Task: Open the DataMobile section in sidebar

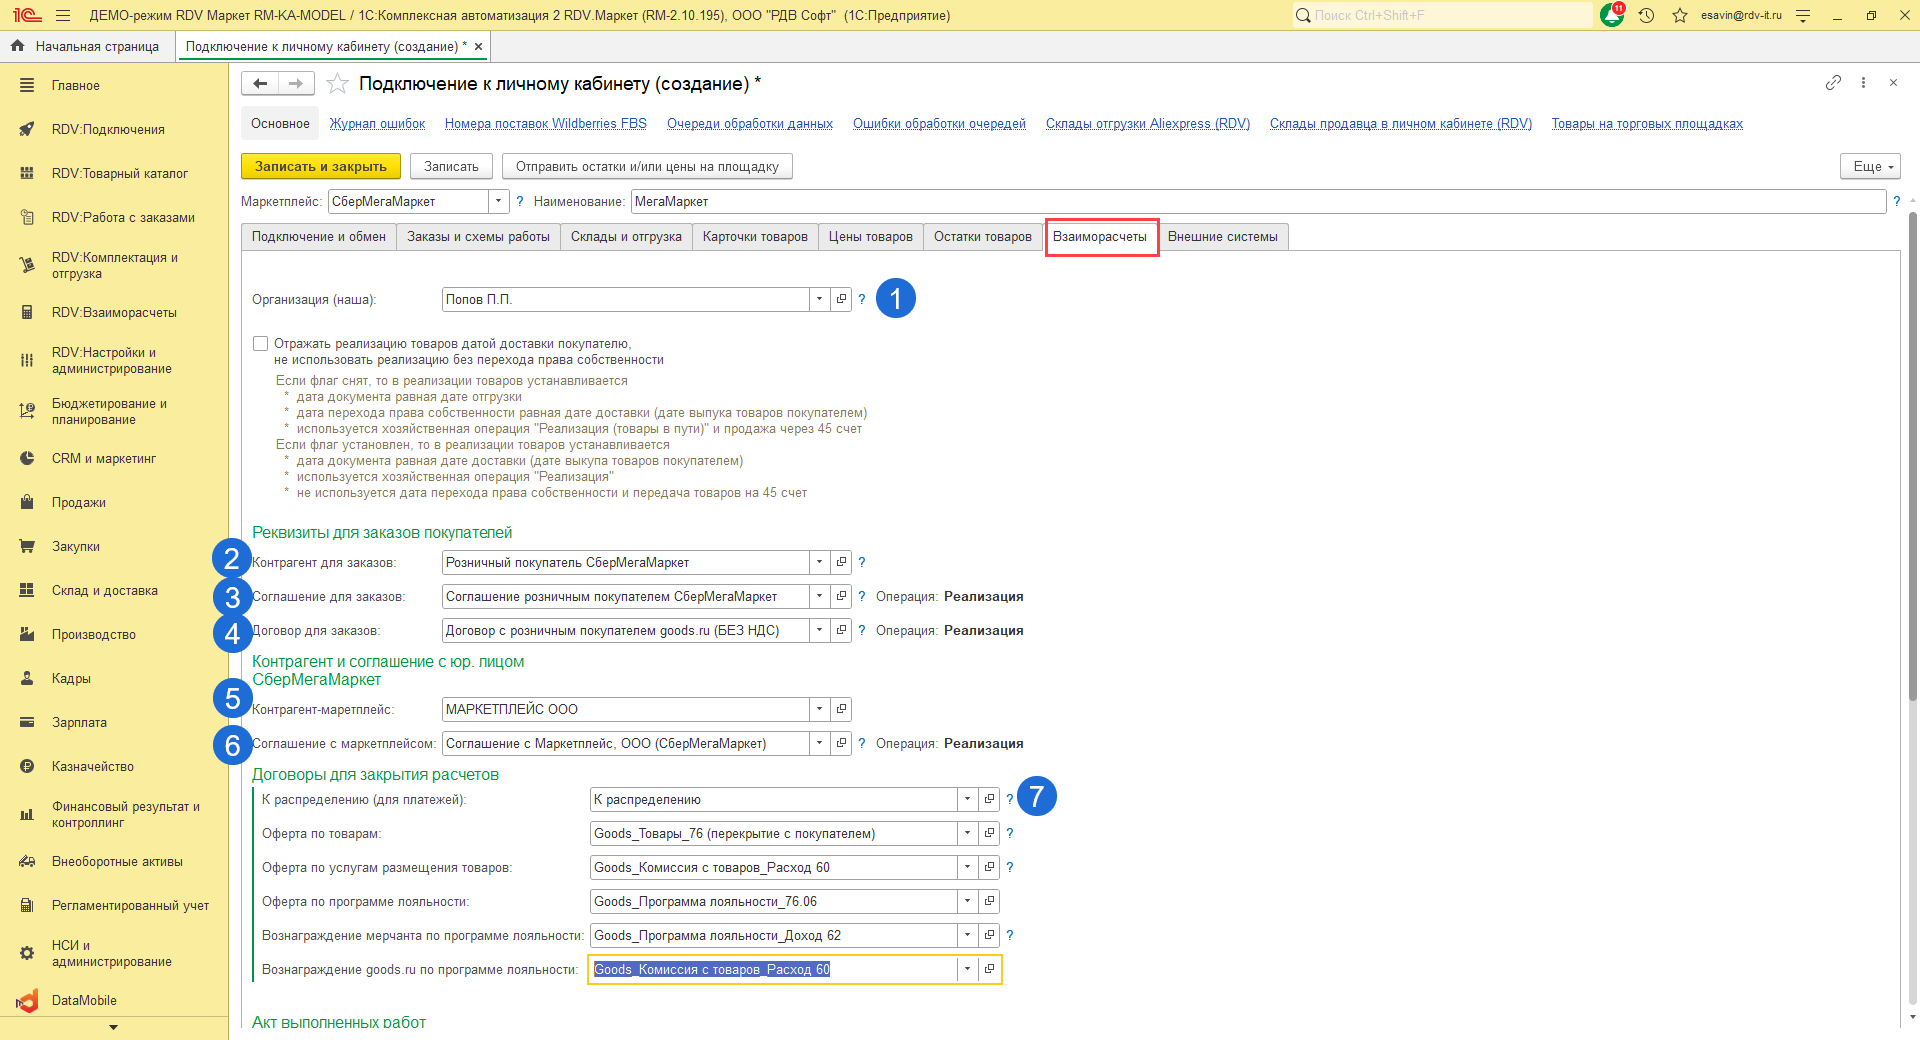Action: (x=84, y=1000)
